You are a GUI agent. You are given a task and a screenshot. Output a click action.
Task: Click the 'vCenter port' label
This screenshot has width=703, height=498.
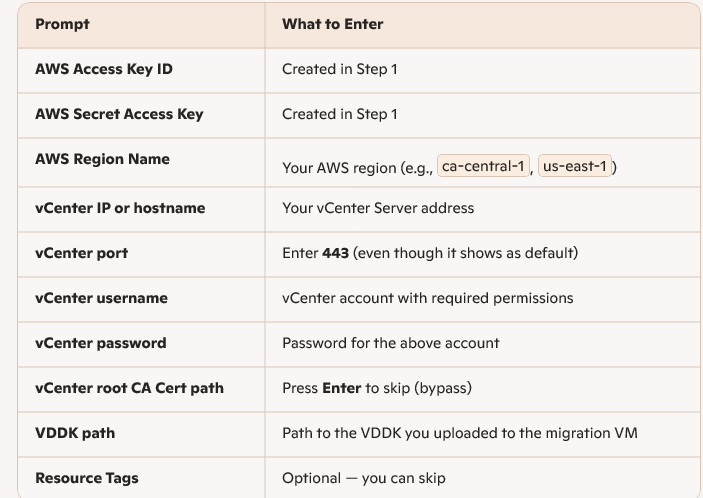click(81, 253)
